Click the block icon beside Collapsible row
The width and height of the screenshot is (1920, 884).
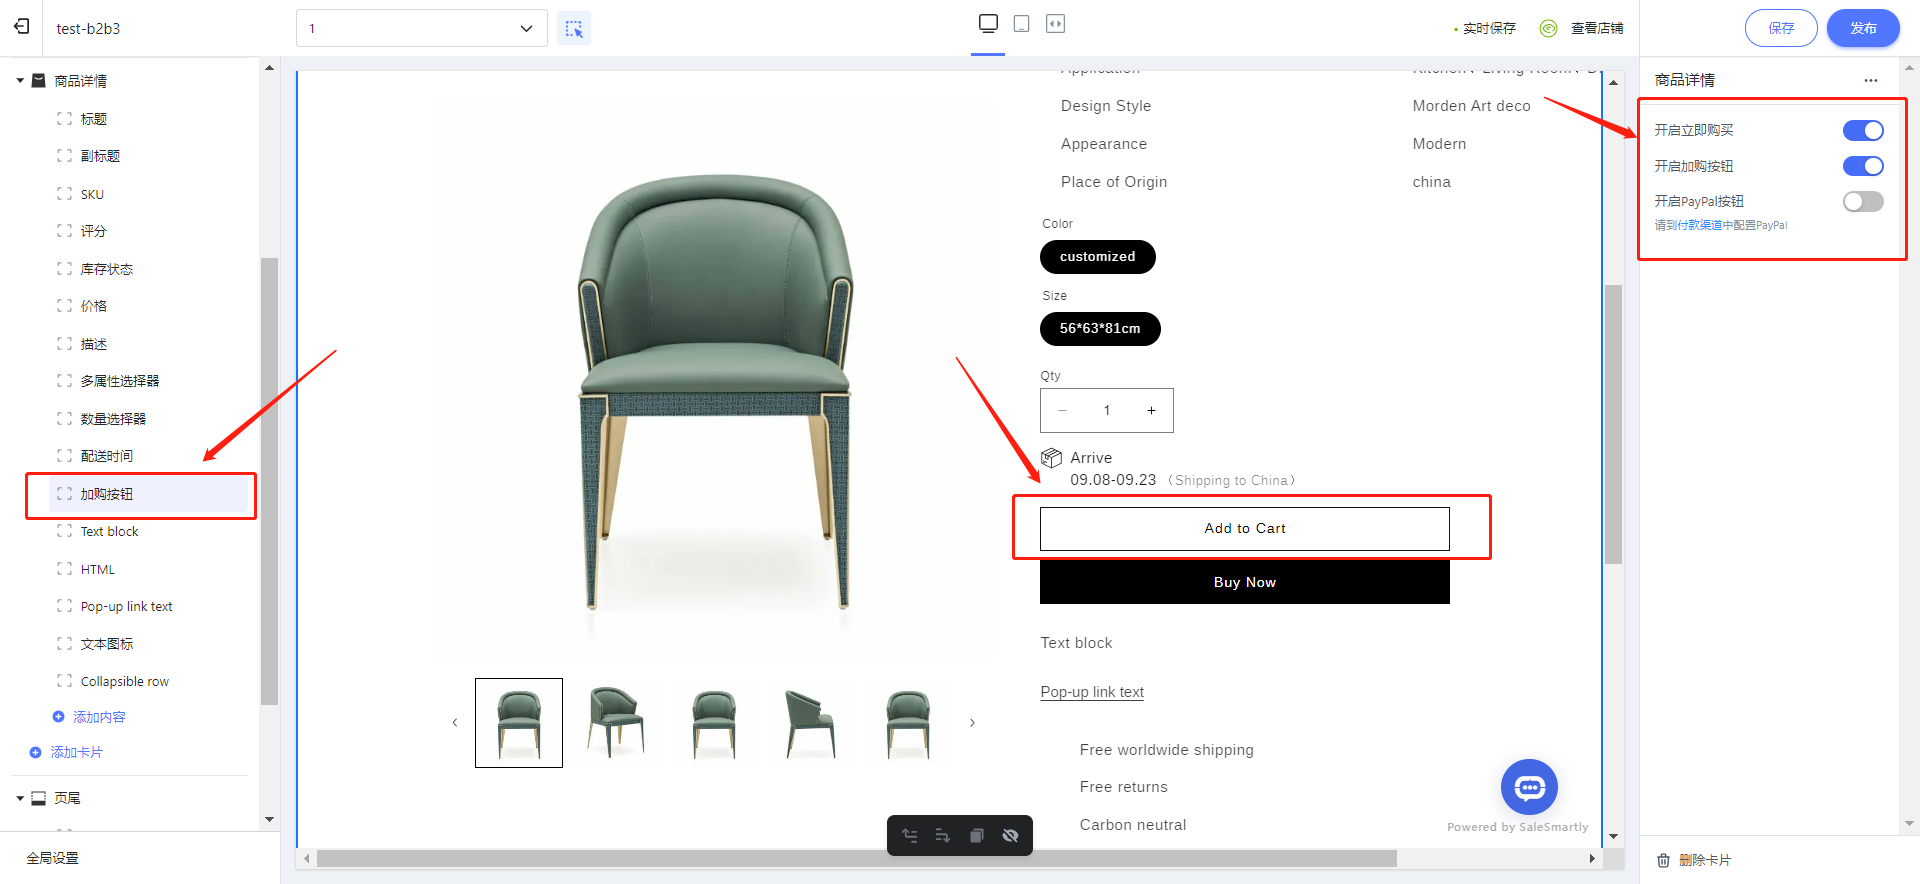click(x=65, y=681)
